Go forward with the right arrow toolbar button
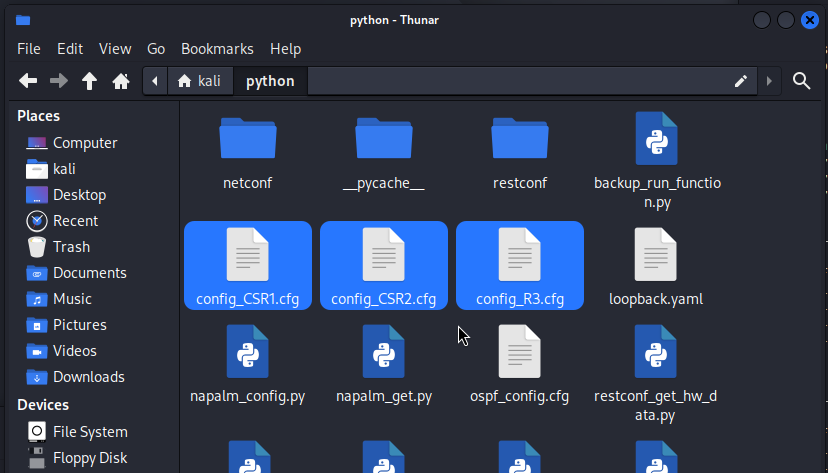828x473 pixels. coord(59,81)
